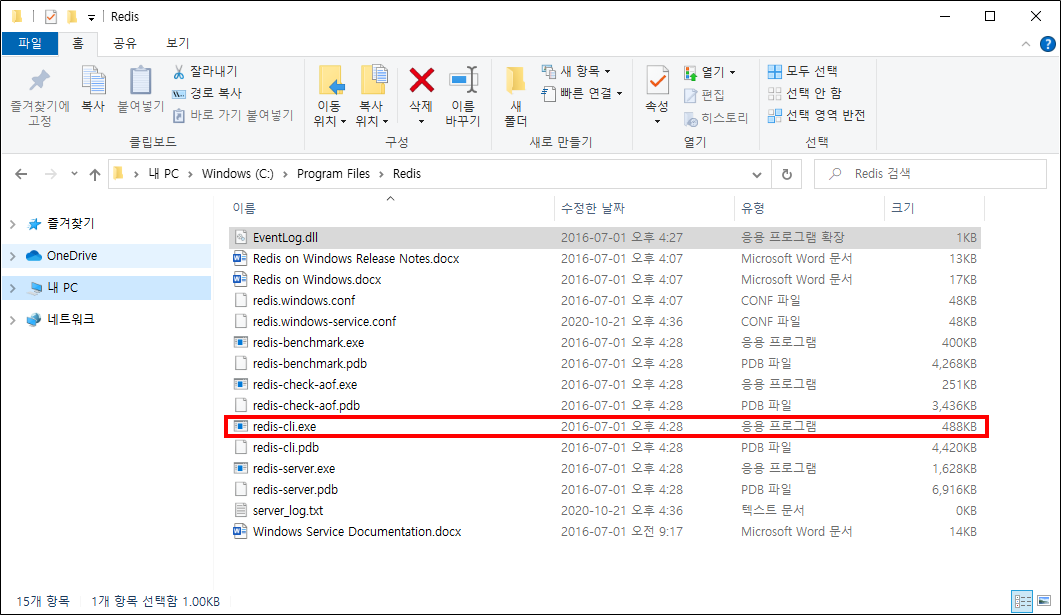This screenshot has height=615, width=1061.
Task: Create a New folder (새 폴더)
Action: (516, 97)
